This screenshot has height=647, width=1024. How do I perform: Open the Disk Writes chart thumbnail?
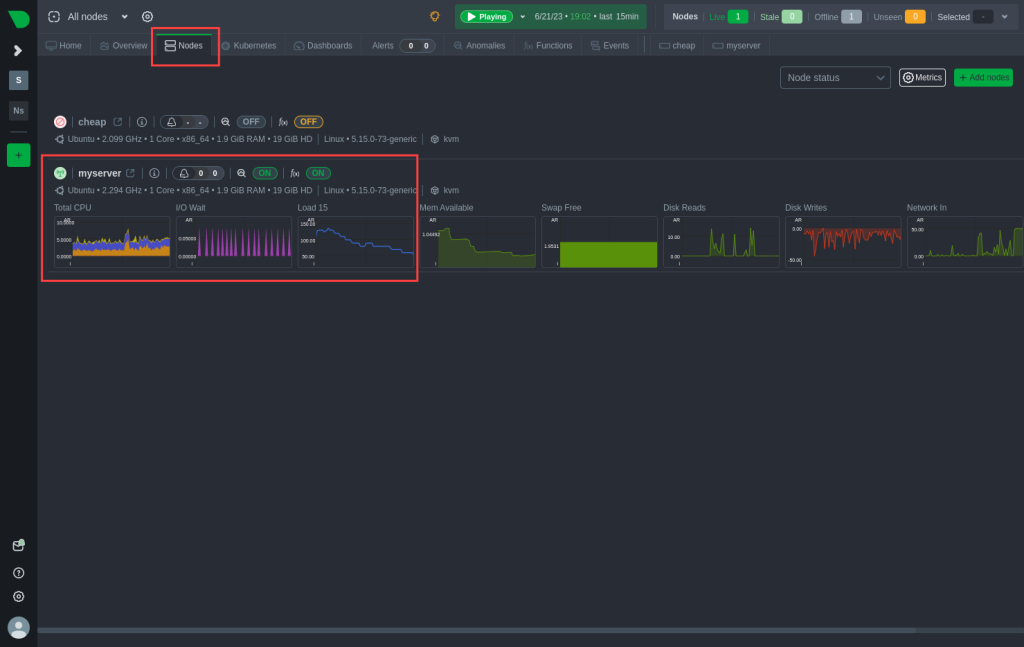click(843, 242)
